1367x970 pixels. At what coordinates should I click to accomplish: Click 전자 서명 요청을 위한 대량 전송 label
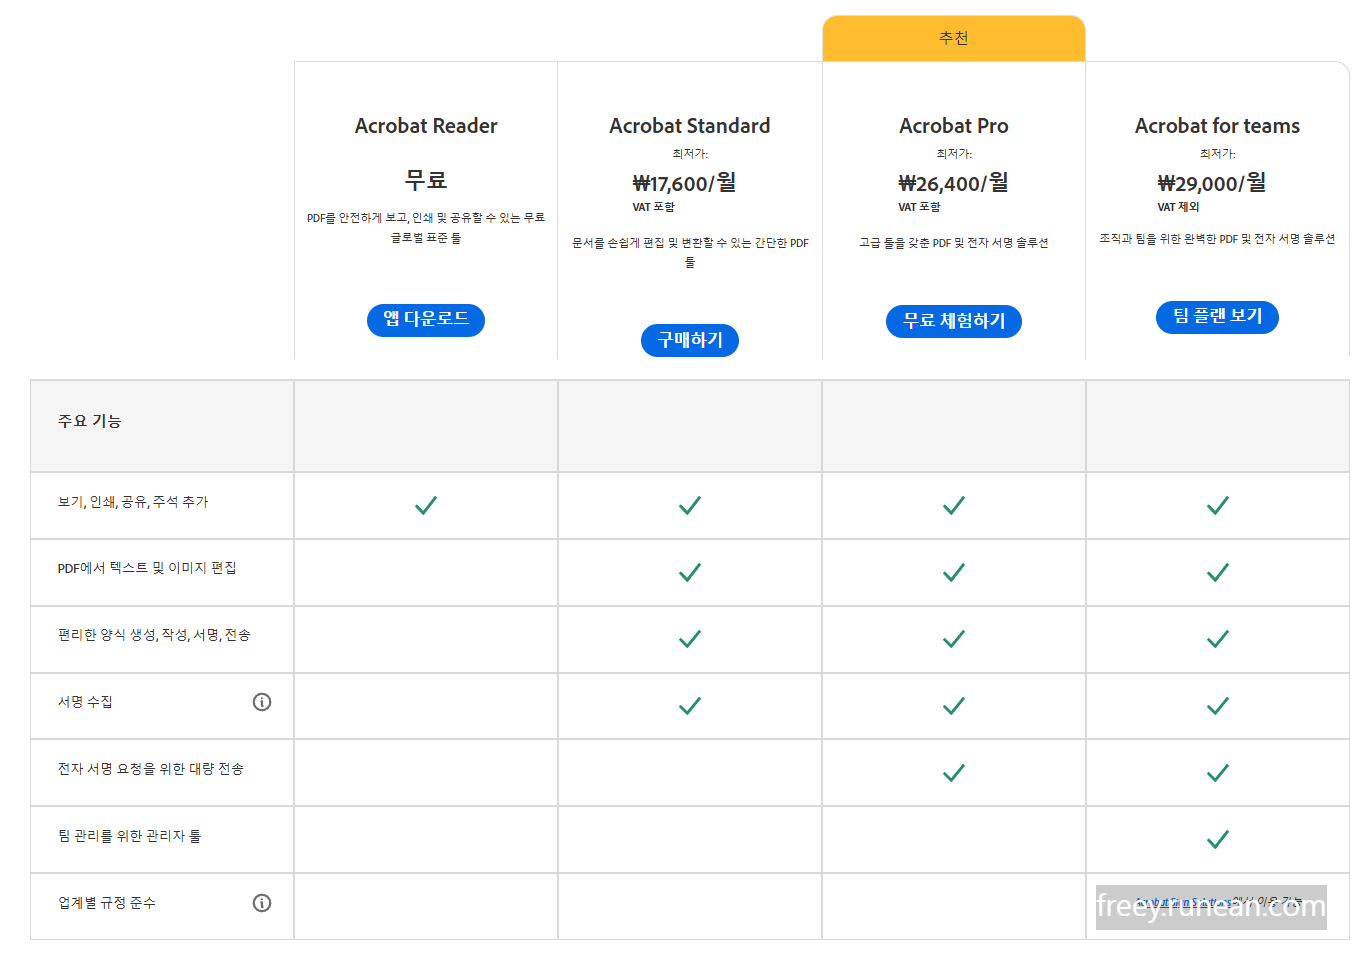click(151, 769)
